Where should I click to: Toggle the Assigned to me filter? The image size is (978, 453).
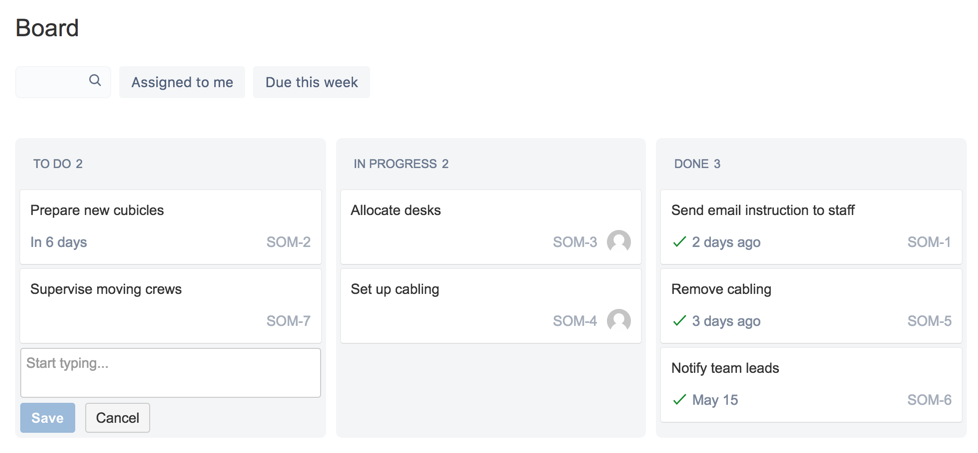pyautogui.click(x=182, y=82)
